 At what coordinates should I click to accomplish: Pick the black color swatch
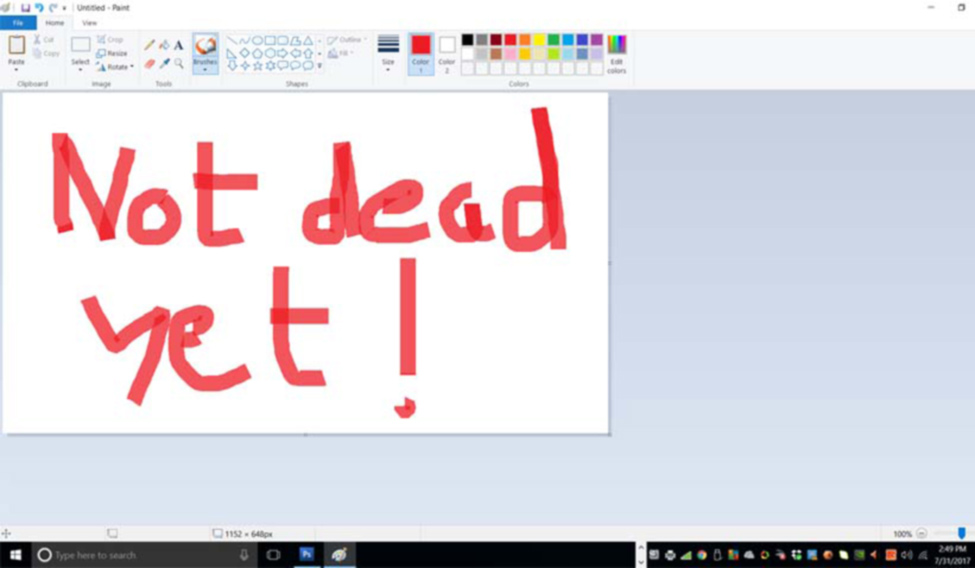(468, 40)
